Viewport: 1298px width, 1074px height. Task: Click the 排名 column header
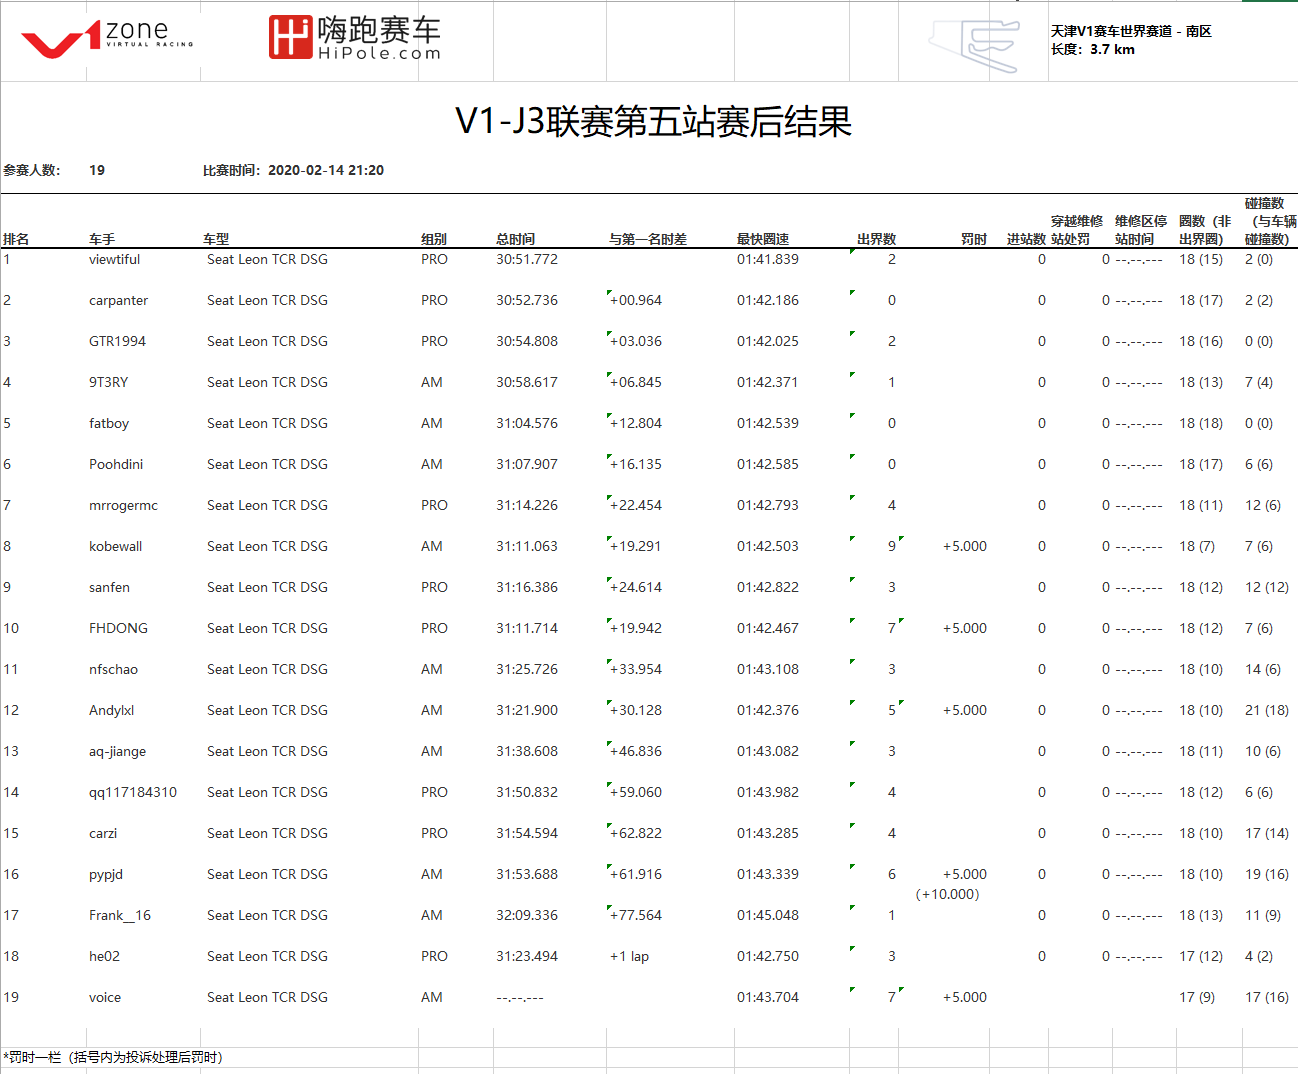16,239
